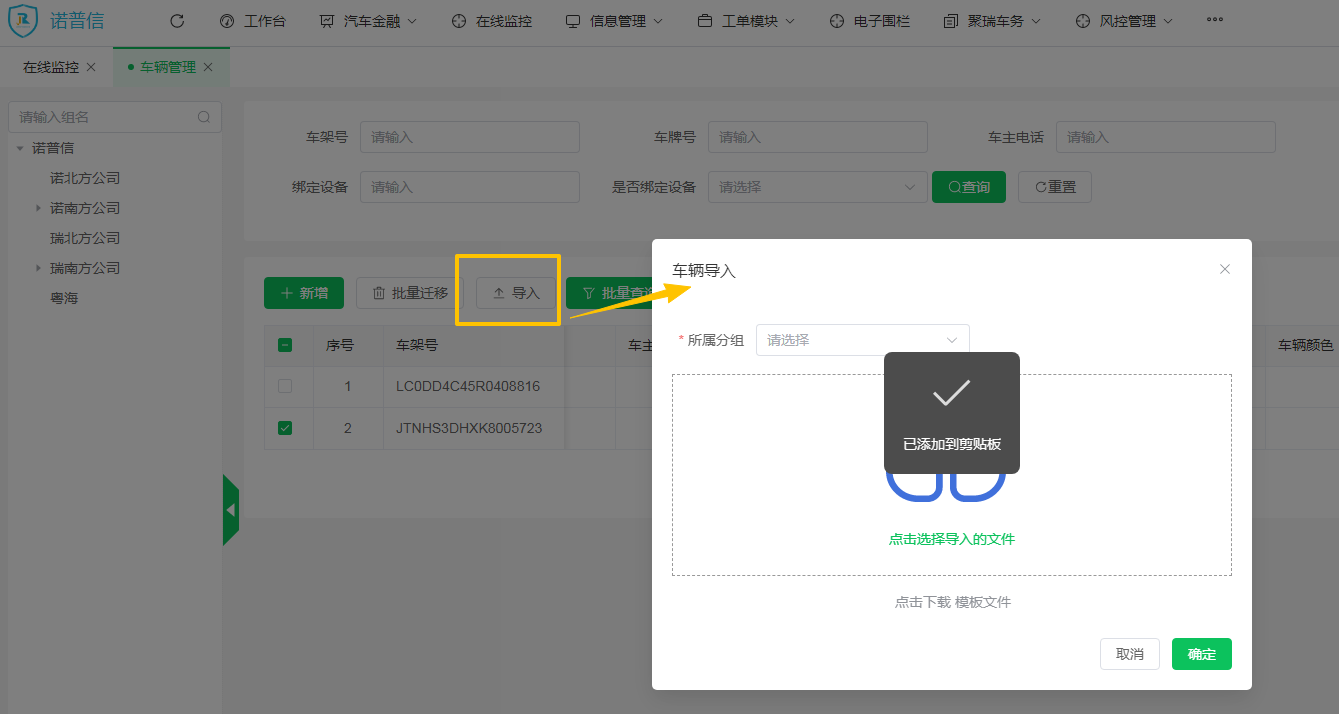Uncheck the checkbox for row 2
Screen dimensions: 1339x714
pos(285,428)
